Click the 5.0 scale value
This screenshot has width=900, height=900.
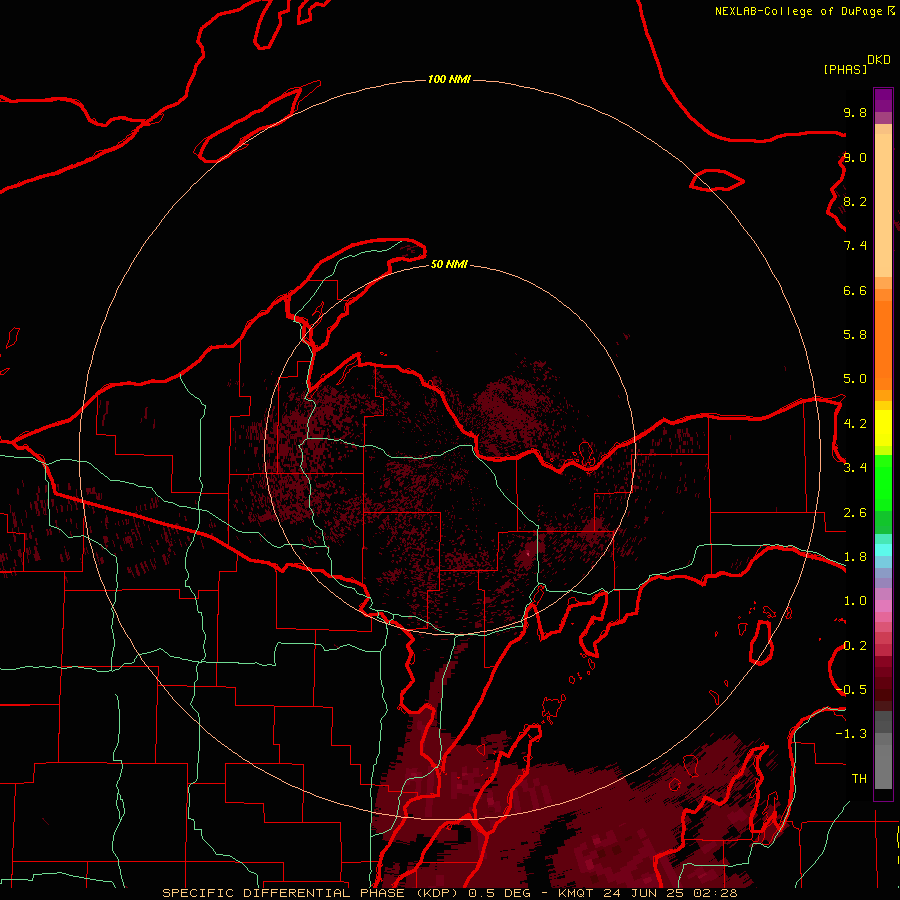tap(855, 379)
